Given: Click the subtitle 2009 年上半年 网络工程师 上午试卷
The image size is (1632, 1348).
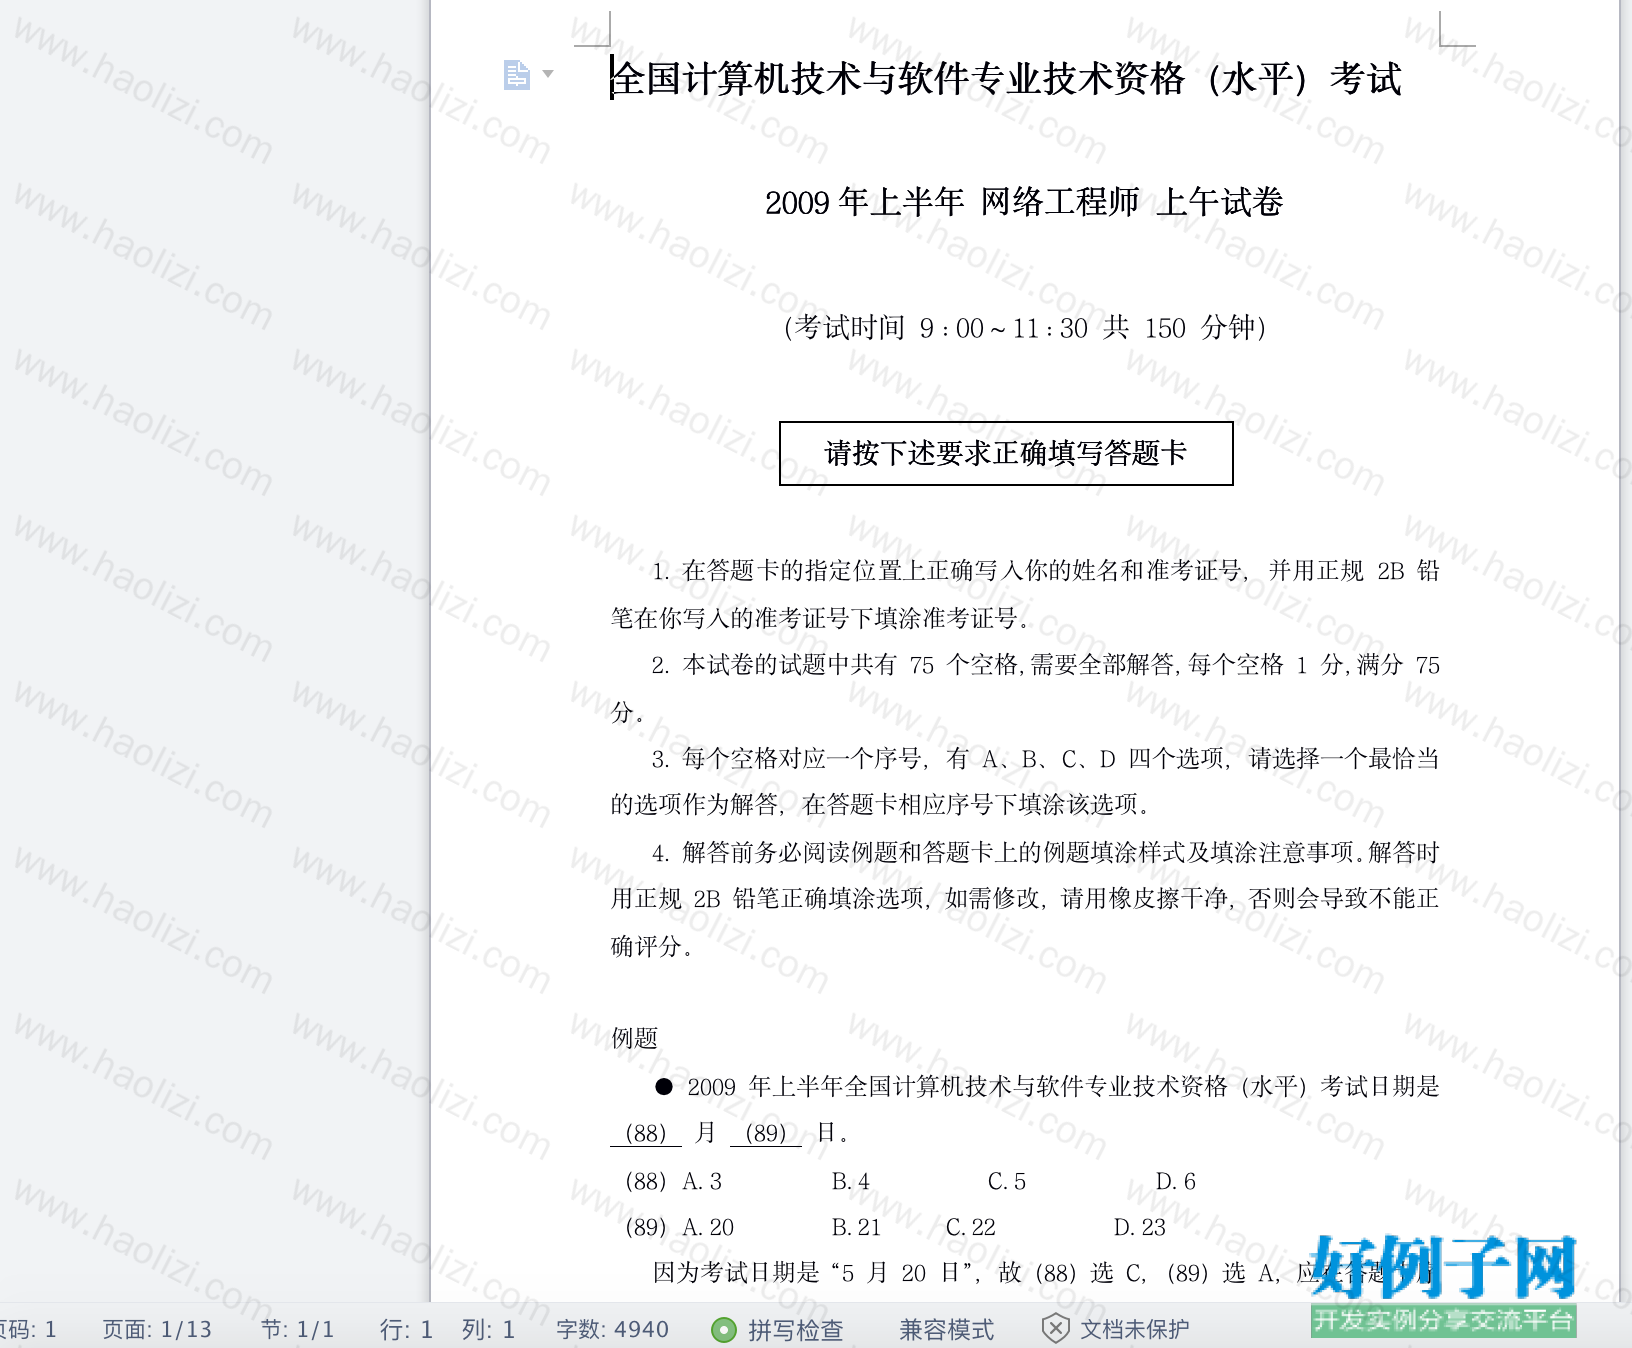Looking at the screenshot, I should tap(1024, 202).
